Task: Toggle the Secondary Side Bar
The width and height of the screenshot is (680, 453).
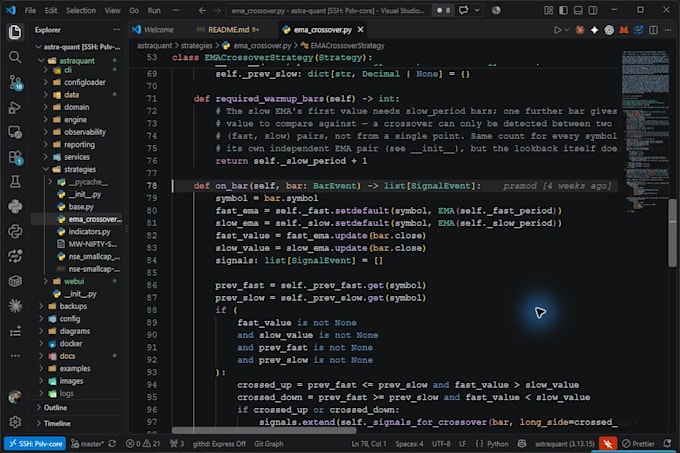Action: 593,10
